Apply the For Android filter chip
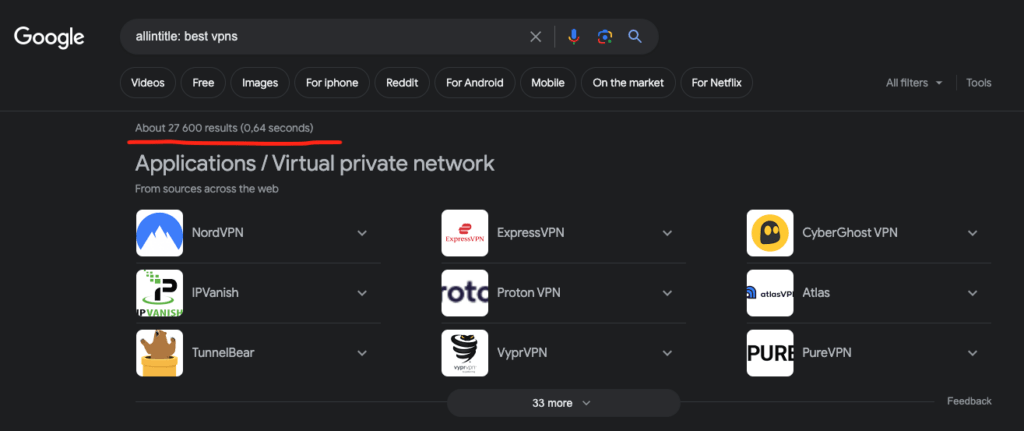 [x=475, y=83]
